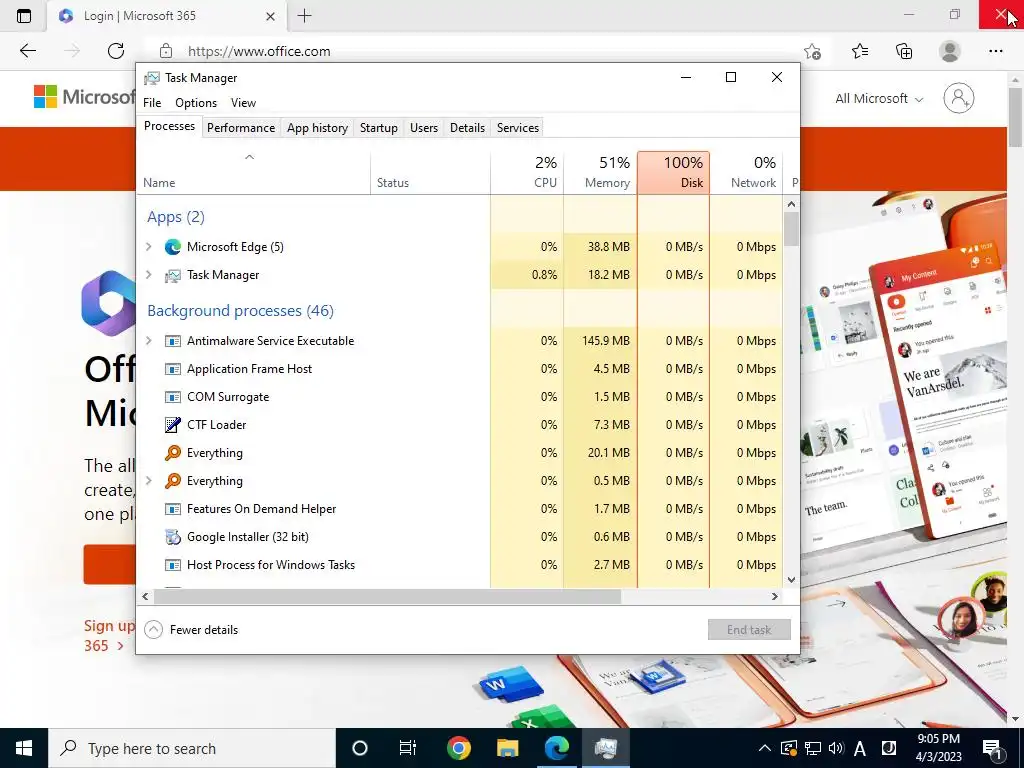The height and width of the screenshot is (768, 1024).
Task: Switch to the App history tab
Action: click(317, 128)
